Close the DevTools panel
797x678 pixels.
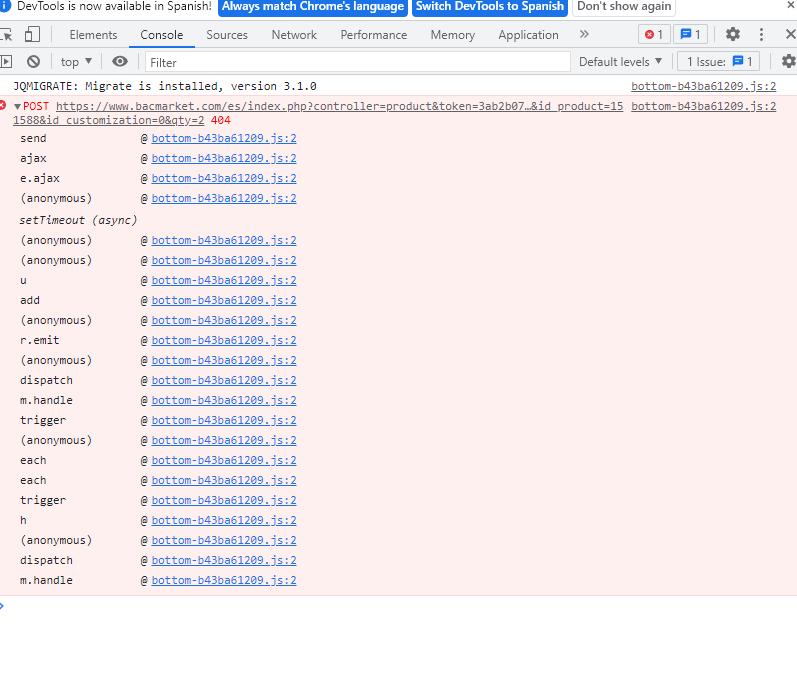790,35
